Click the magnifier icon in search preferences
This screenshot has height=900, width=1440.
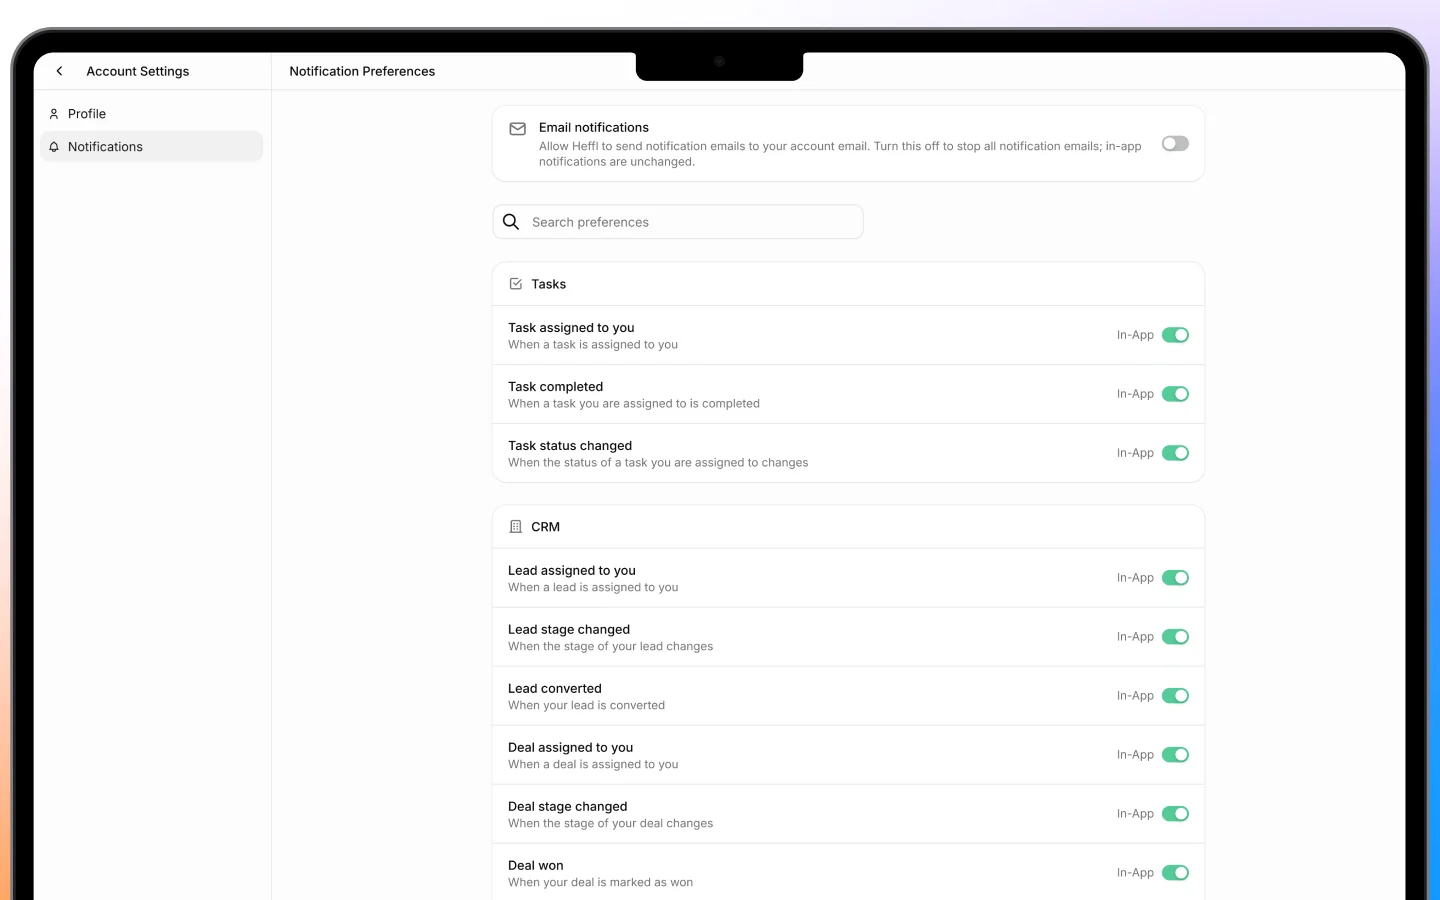point(511,222)
